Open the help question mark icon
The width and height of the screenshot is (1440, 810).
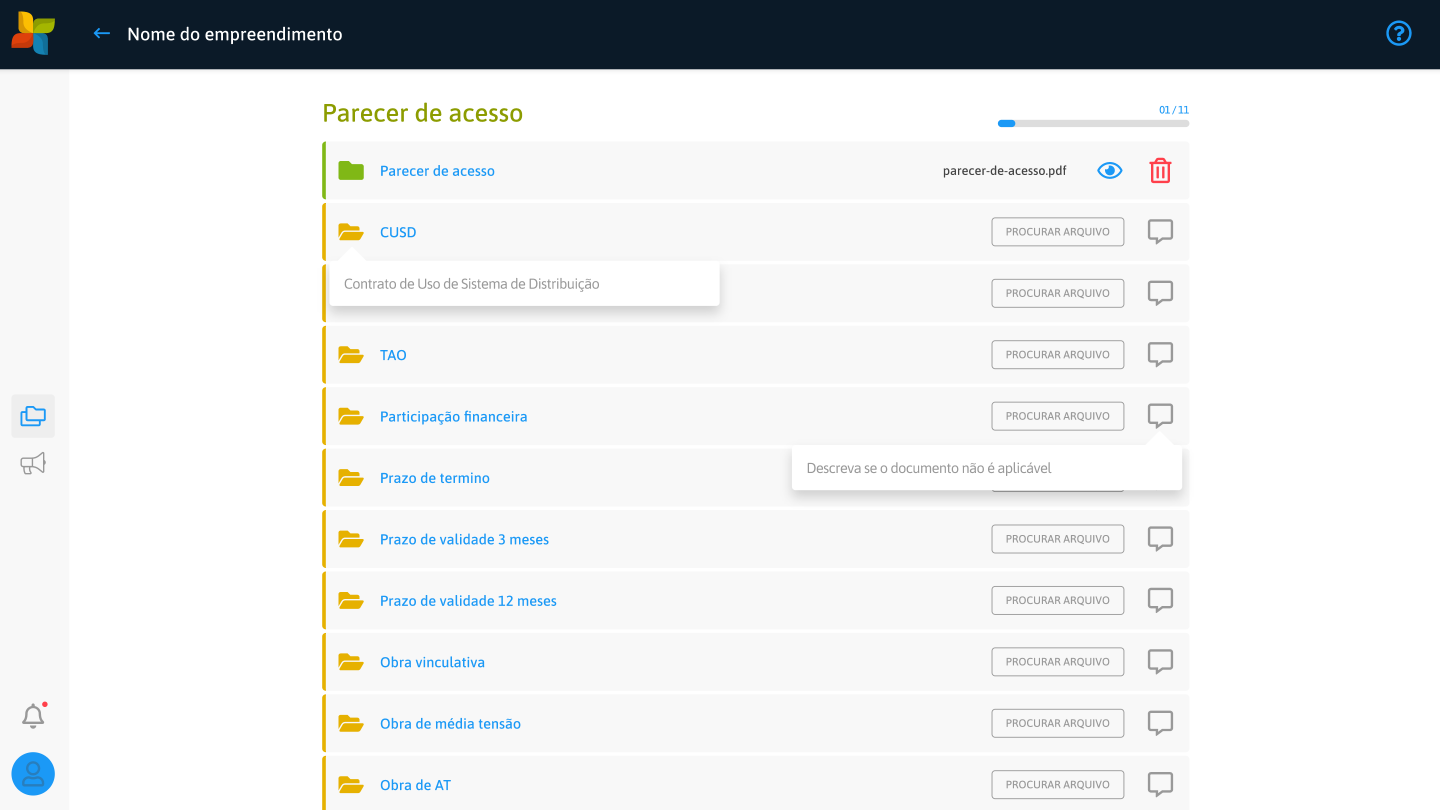click(x=1398, y=34)
